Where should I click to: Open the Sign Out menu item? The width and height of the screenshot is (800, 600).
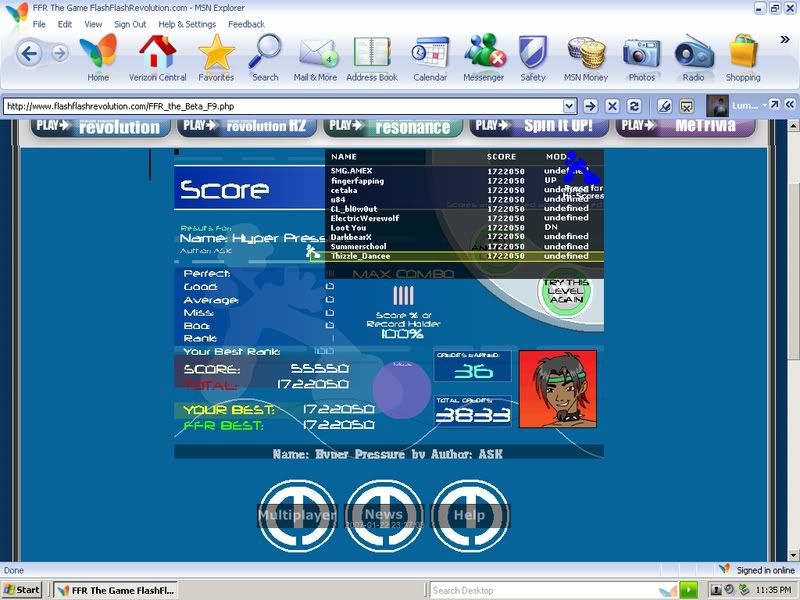(x=130, y=24)
